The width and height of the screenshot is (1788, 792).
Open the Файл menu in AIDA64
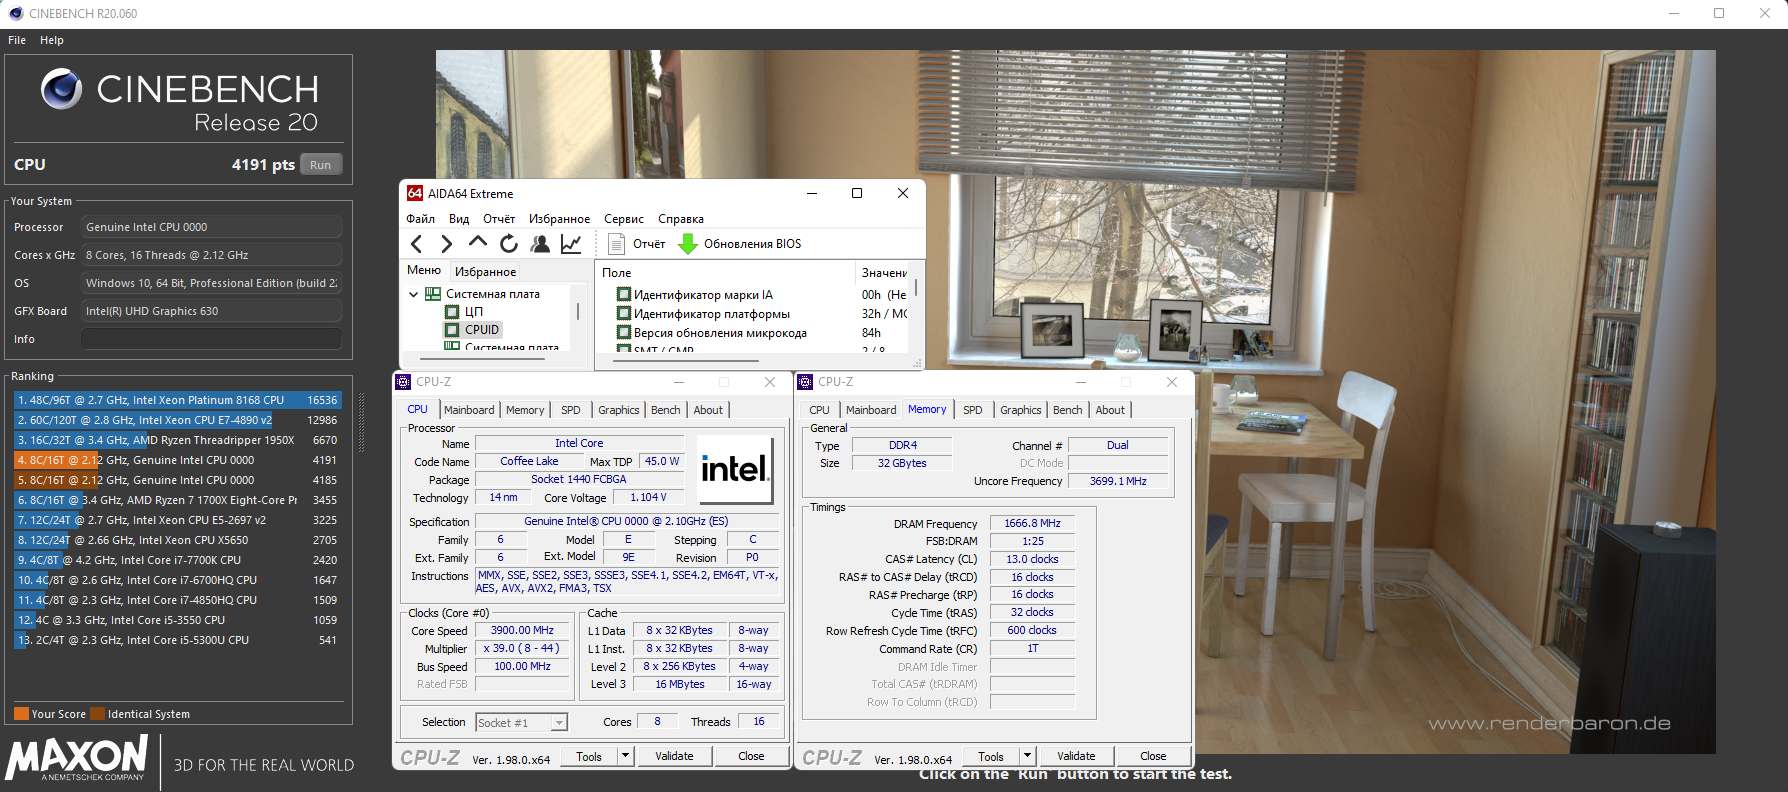pos(420,219)
